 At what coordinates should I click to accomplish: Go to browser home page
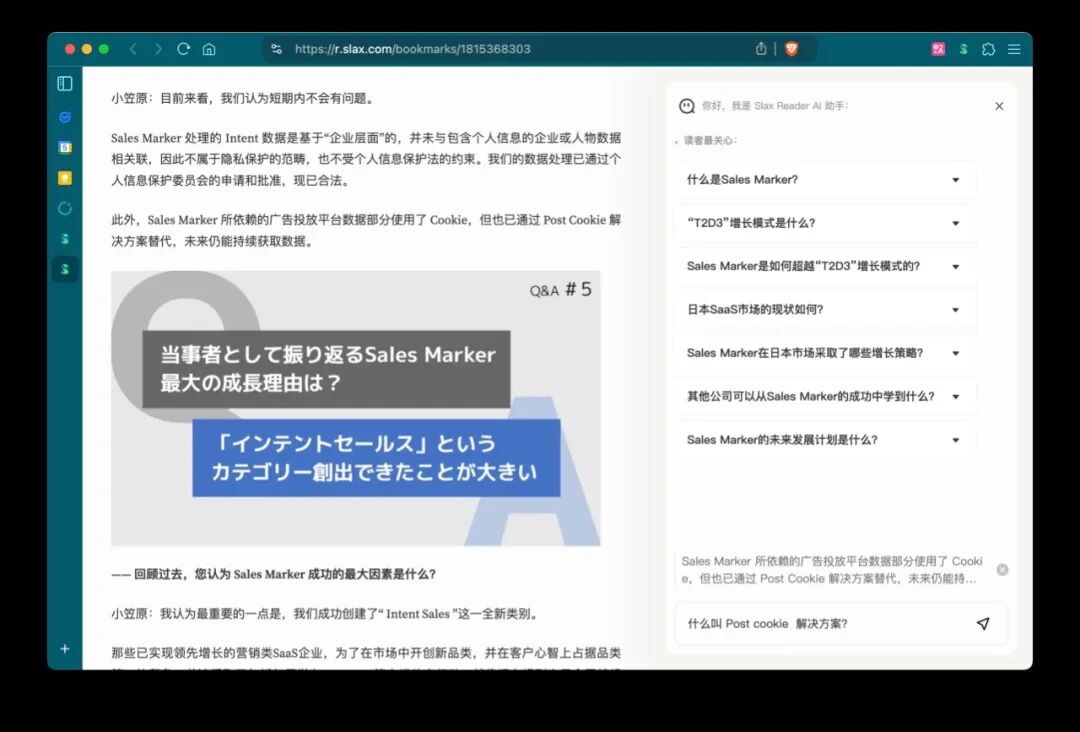[209, 49]
